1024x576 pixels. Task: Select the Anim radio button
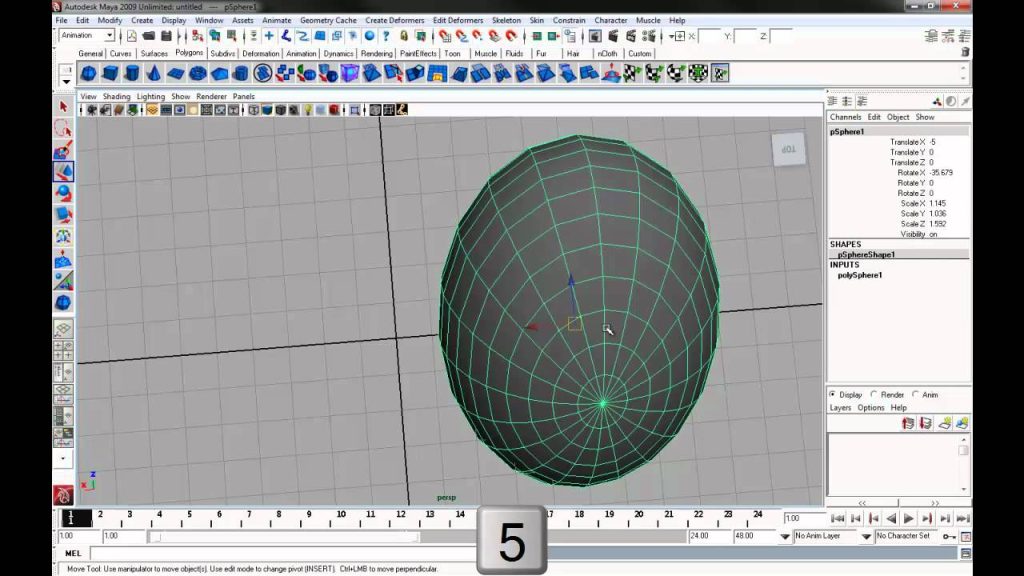coord(916,394)
